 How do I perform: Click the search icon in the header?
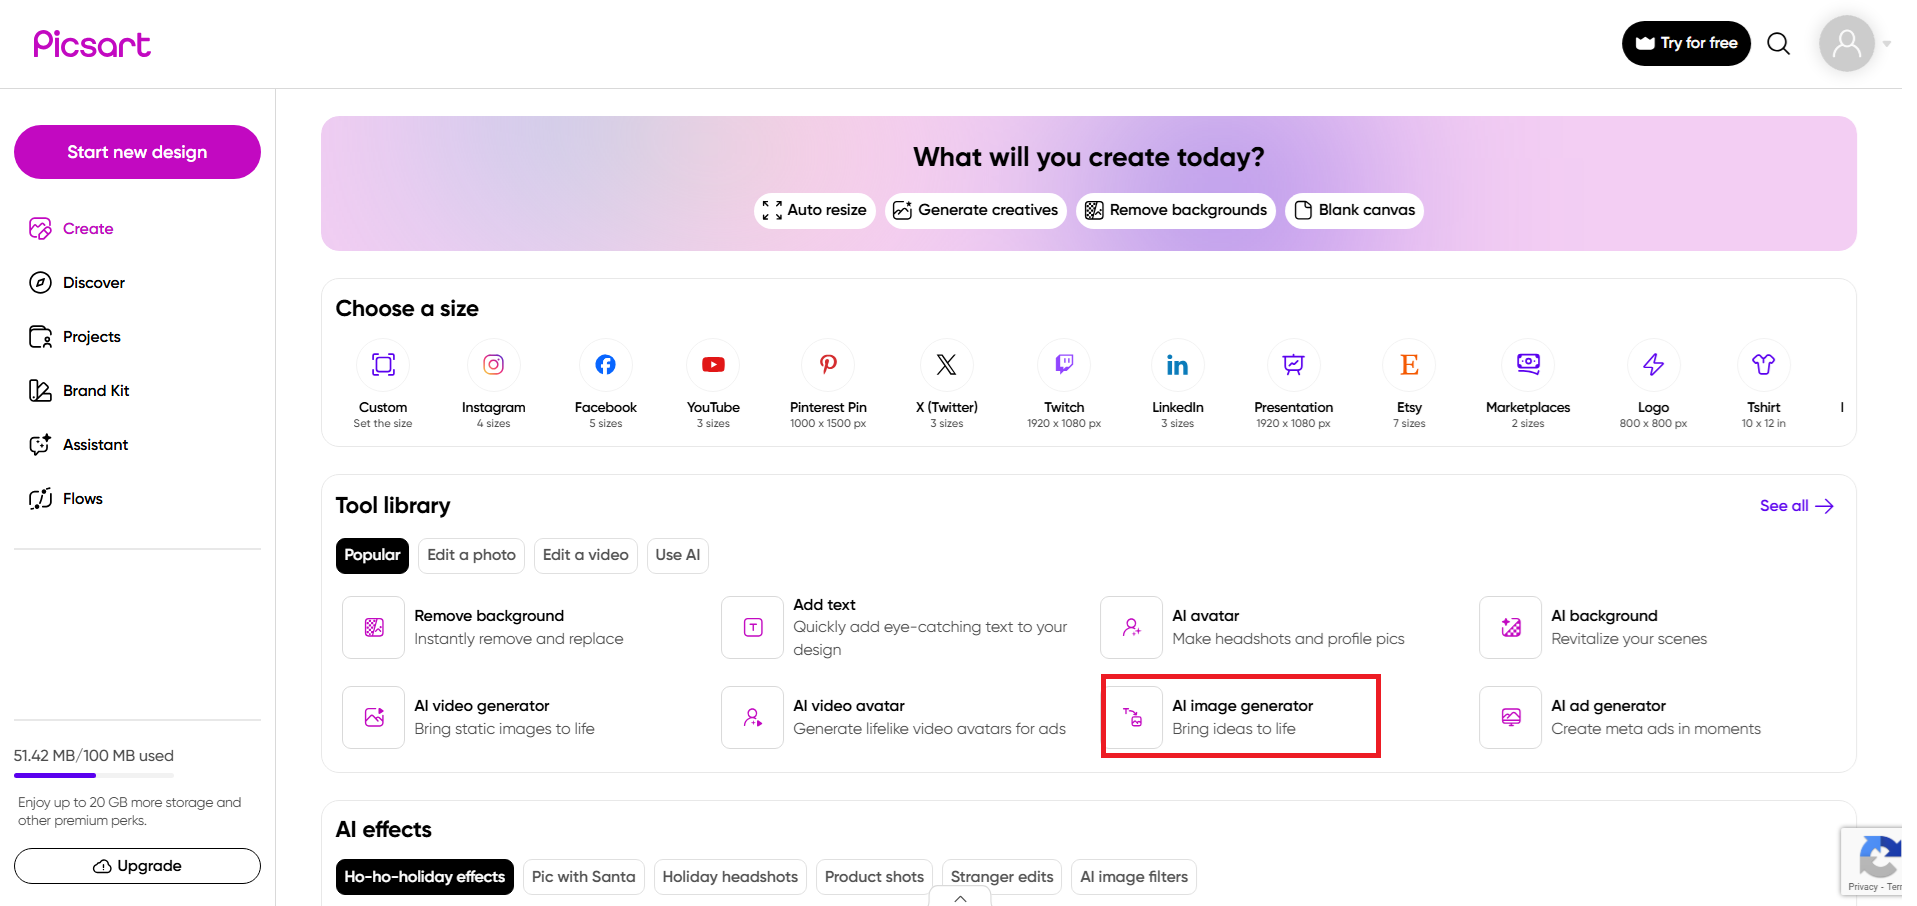pyautogui.click(x=1778, y=43)
